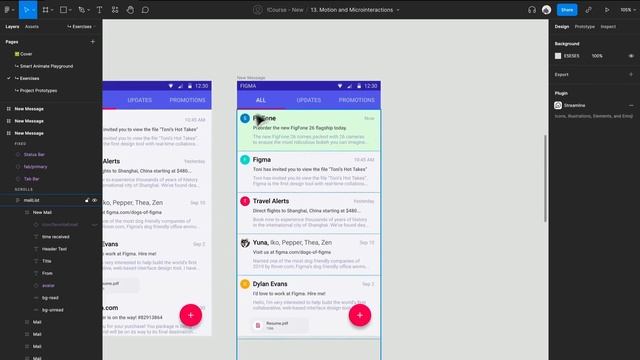Screen dimensions: 640x360
Task: Open Move tool options dropdown arrow
Action: (33, 10)
